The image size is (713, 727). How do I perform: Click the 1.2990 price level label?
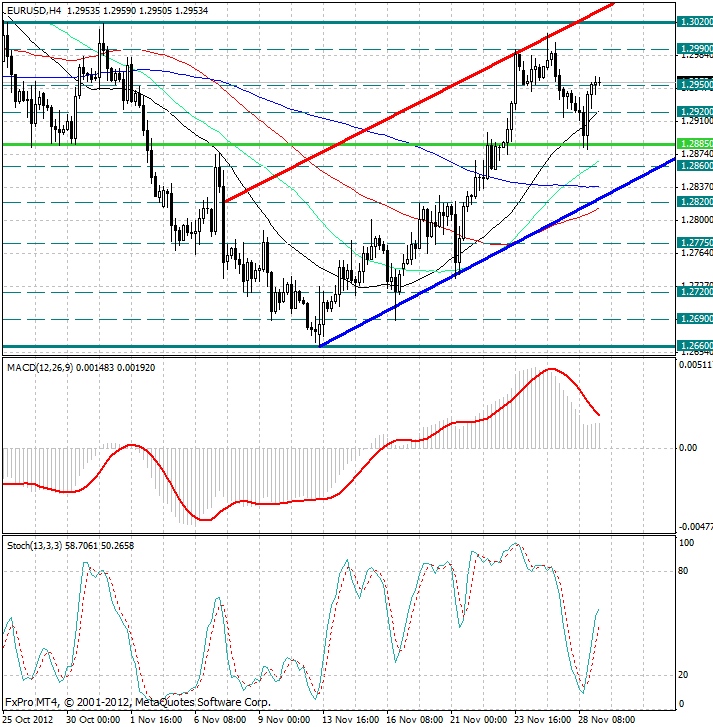tap(694, 49)
